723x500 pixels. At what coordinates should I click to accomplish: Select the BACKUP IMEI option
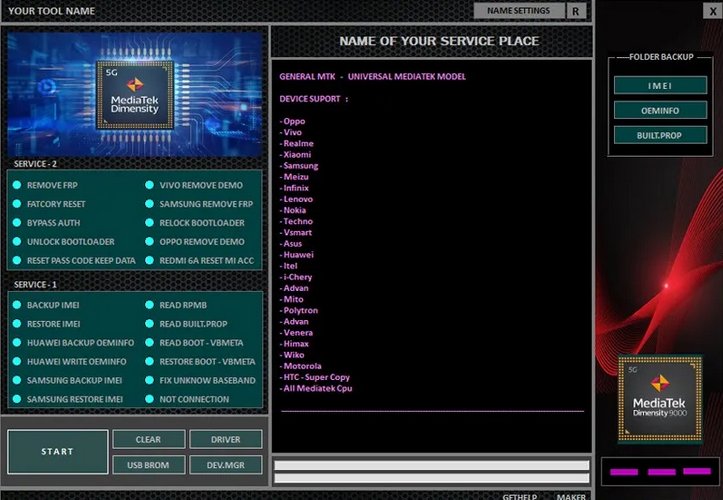point(46,305)
